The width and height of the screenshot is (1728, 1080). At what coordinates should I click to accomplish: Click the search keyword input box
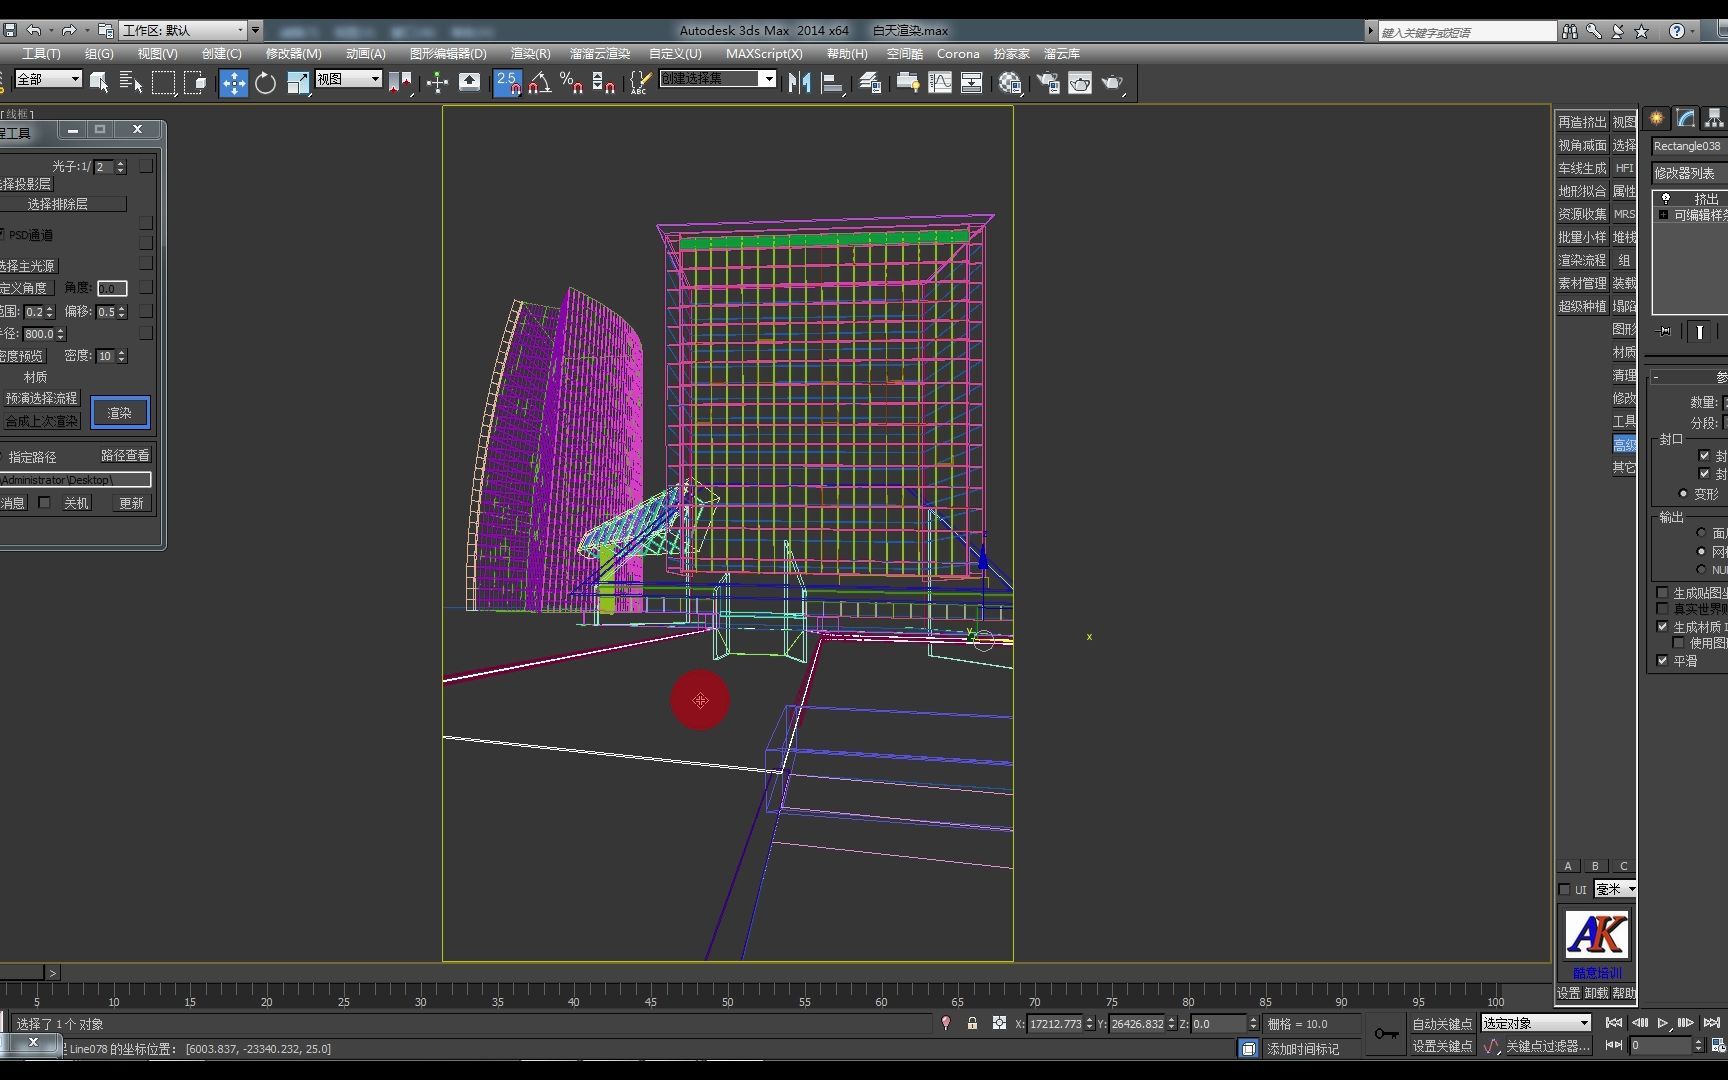(1467, 32)
